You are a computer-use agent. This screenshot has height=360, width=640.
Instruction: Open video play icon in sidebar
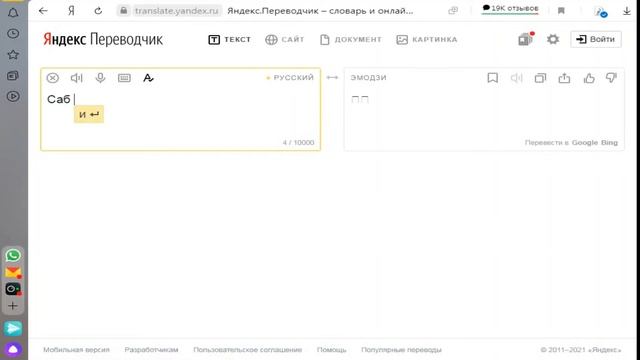[x=13, y=96]
